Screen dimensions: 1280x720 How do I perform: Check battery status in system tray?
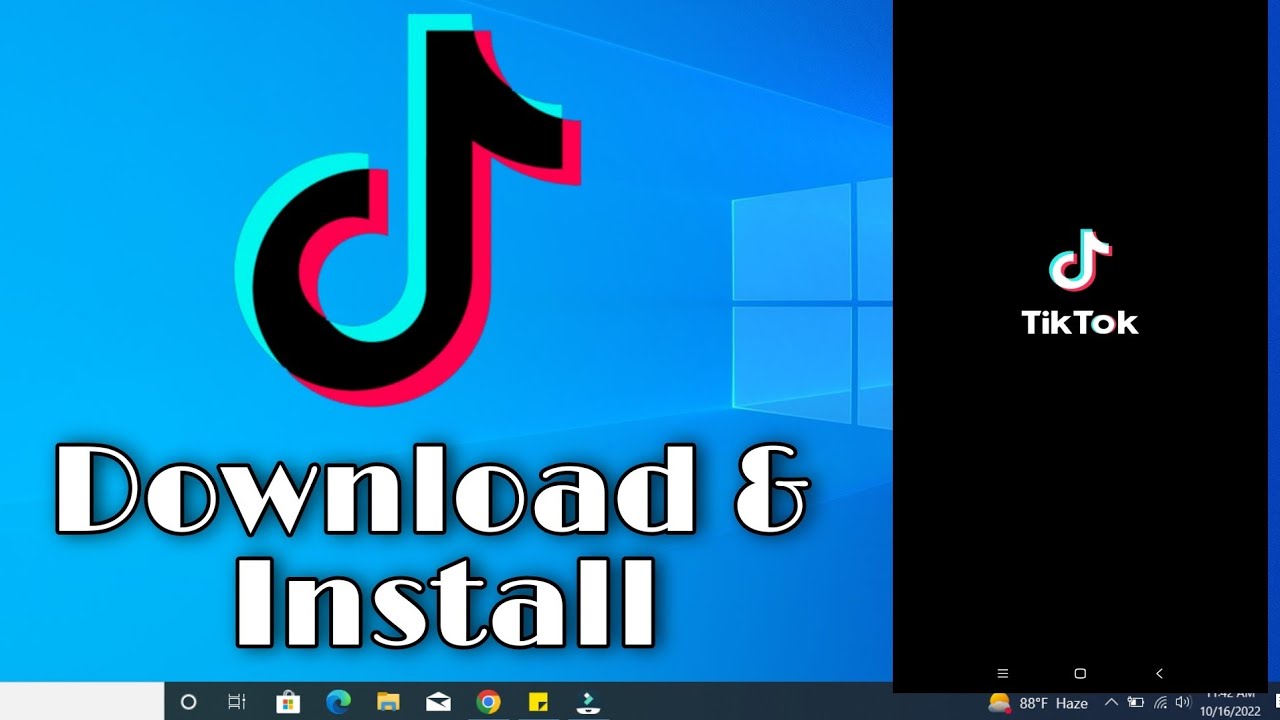[x=1136, y=703]
